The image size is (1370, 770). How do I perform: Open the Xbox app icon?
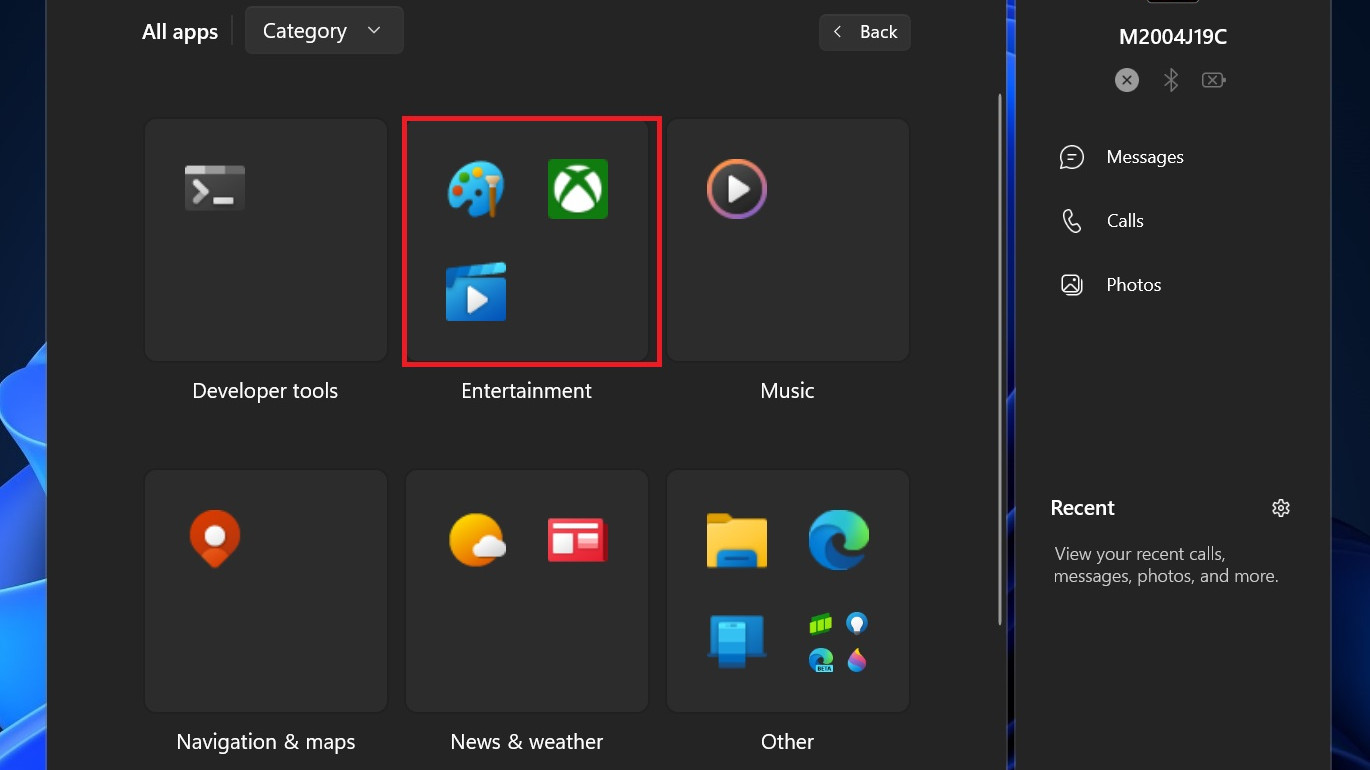coord(578,189)
